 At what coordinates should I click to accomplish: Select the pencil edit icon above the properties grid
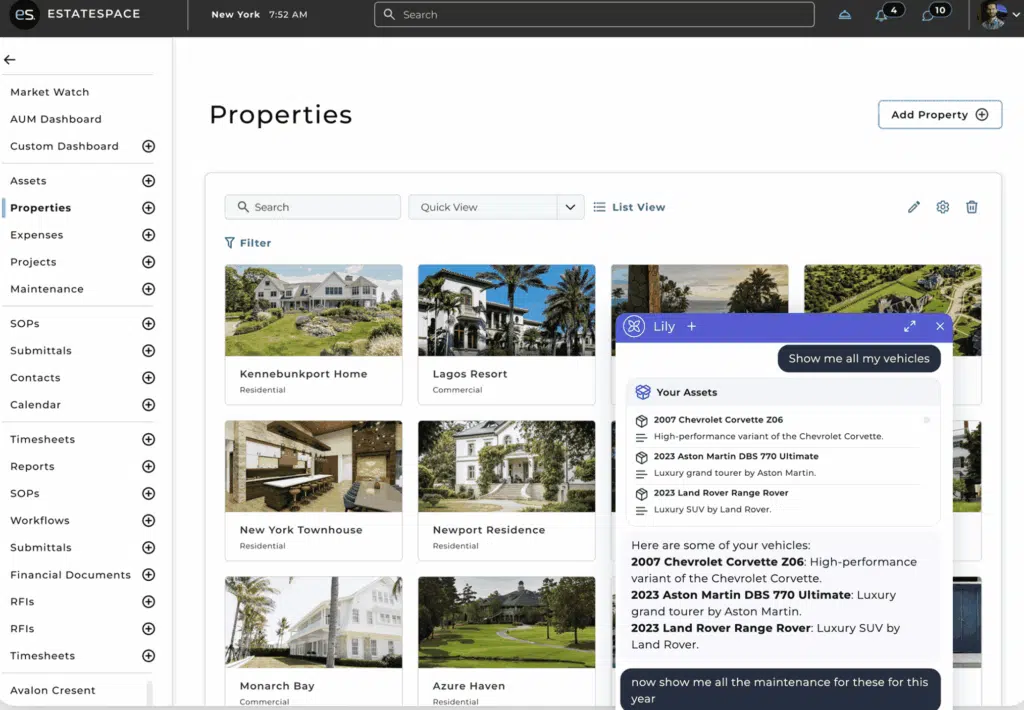click(913, 207)
